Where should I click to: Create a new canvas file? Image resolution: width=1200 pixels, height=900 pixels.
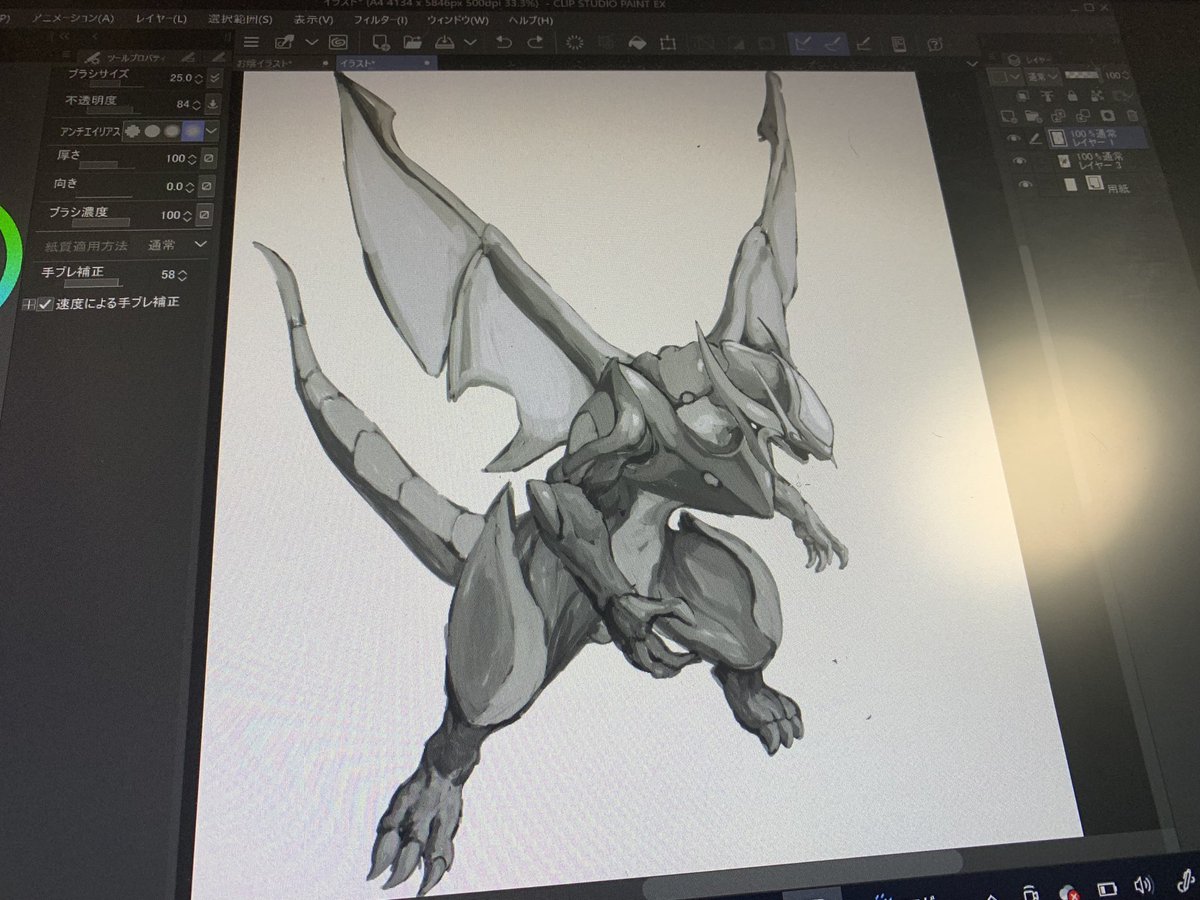pos(379,42)
